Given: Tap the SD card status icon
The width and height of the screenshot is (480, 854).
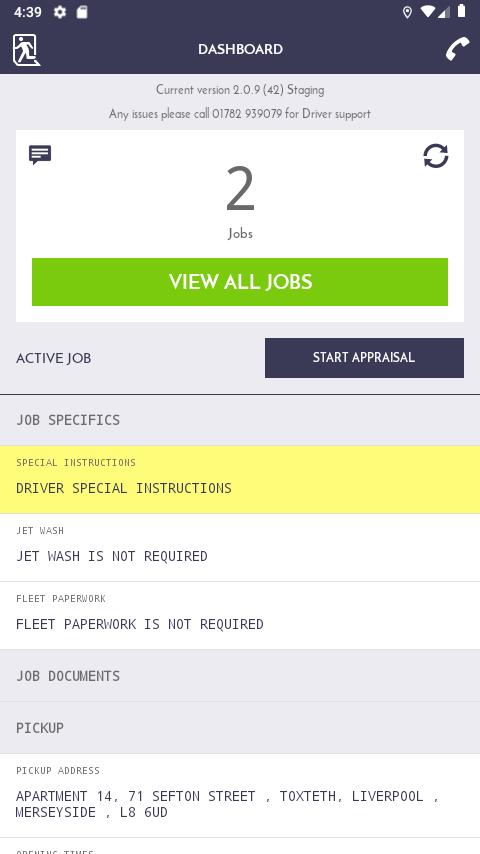Looking at the screenshot, I should point(82,12).
